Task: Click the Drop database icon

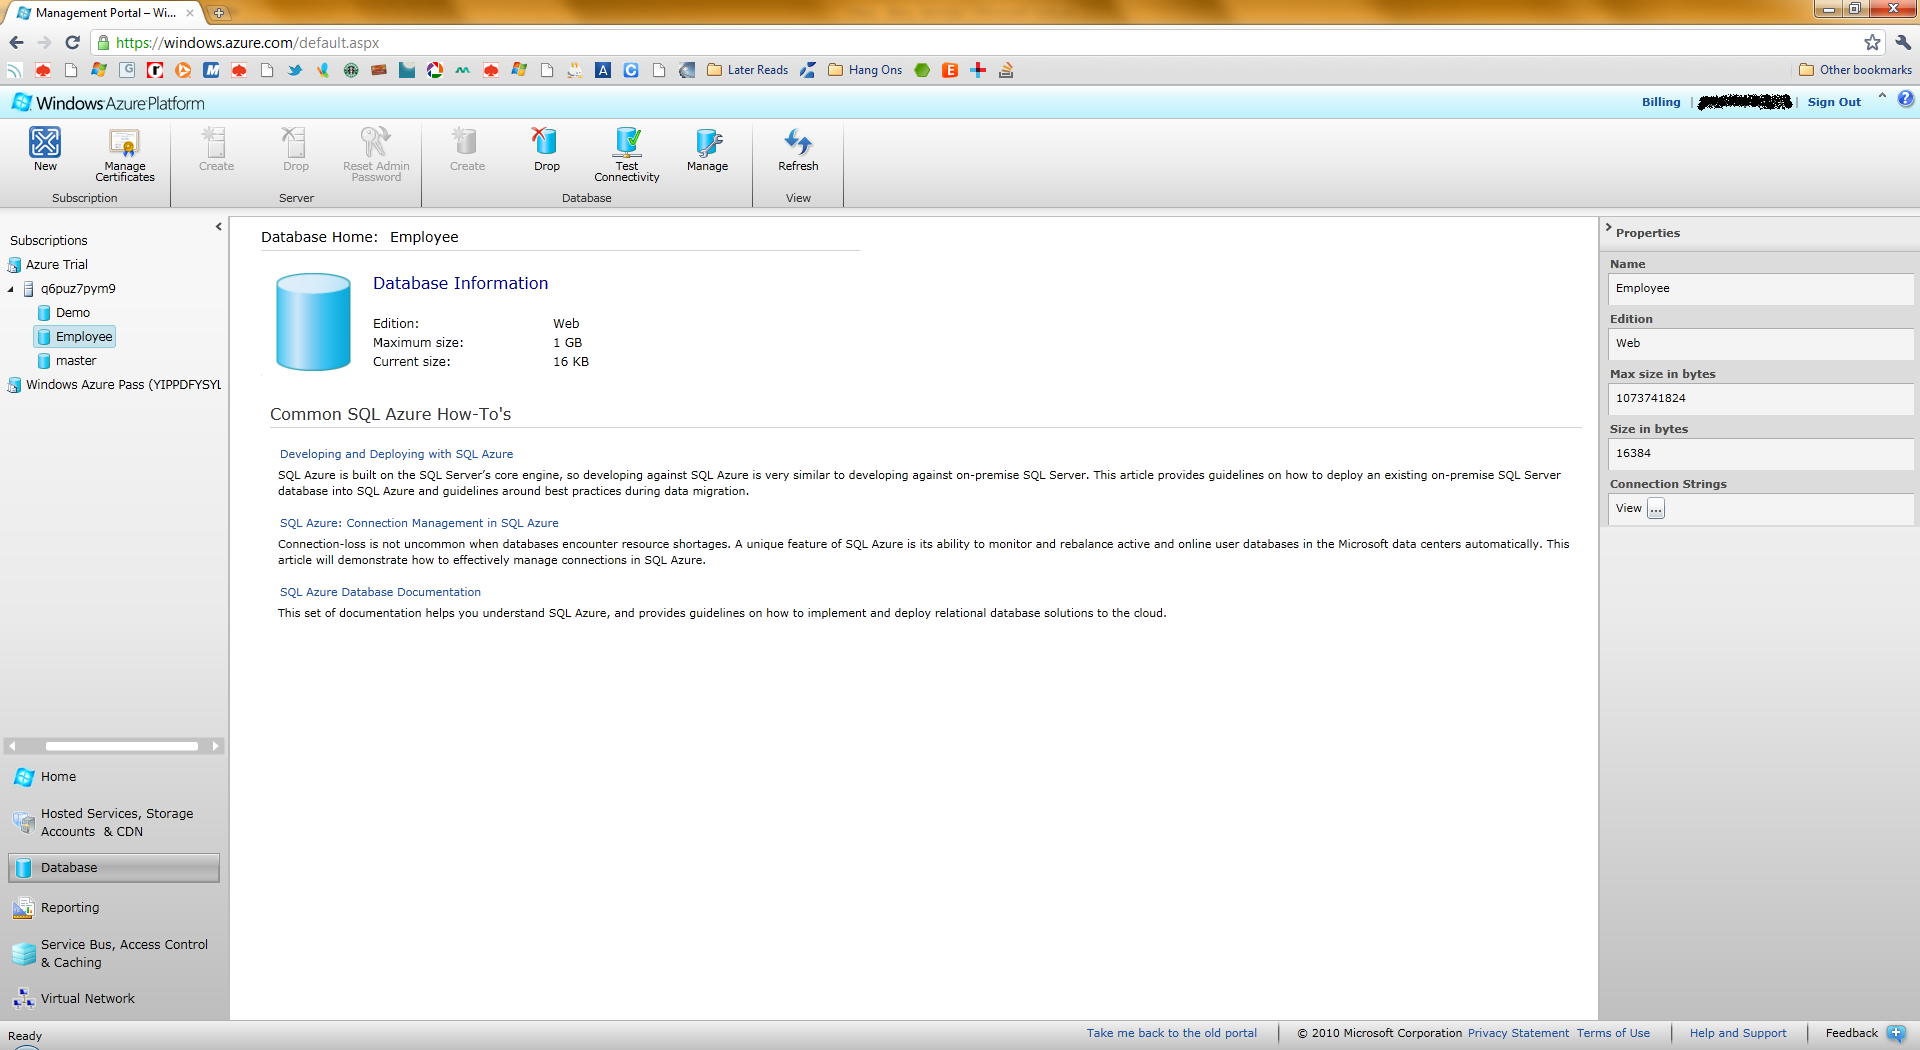Action: (x=546, y=143)
